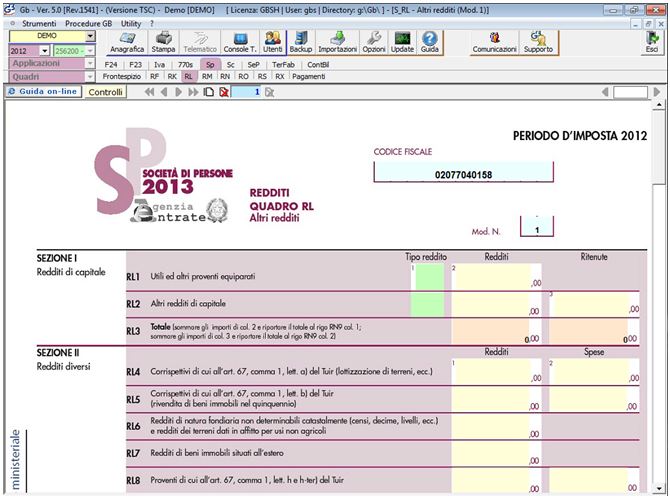Open the Supporto tool

538,43
